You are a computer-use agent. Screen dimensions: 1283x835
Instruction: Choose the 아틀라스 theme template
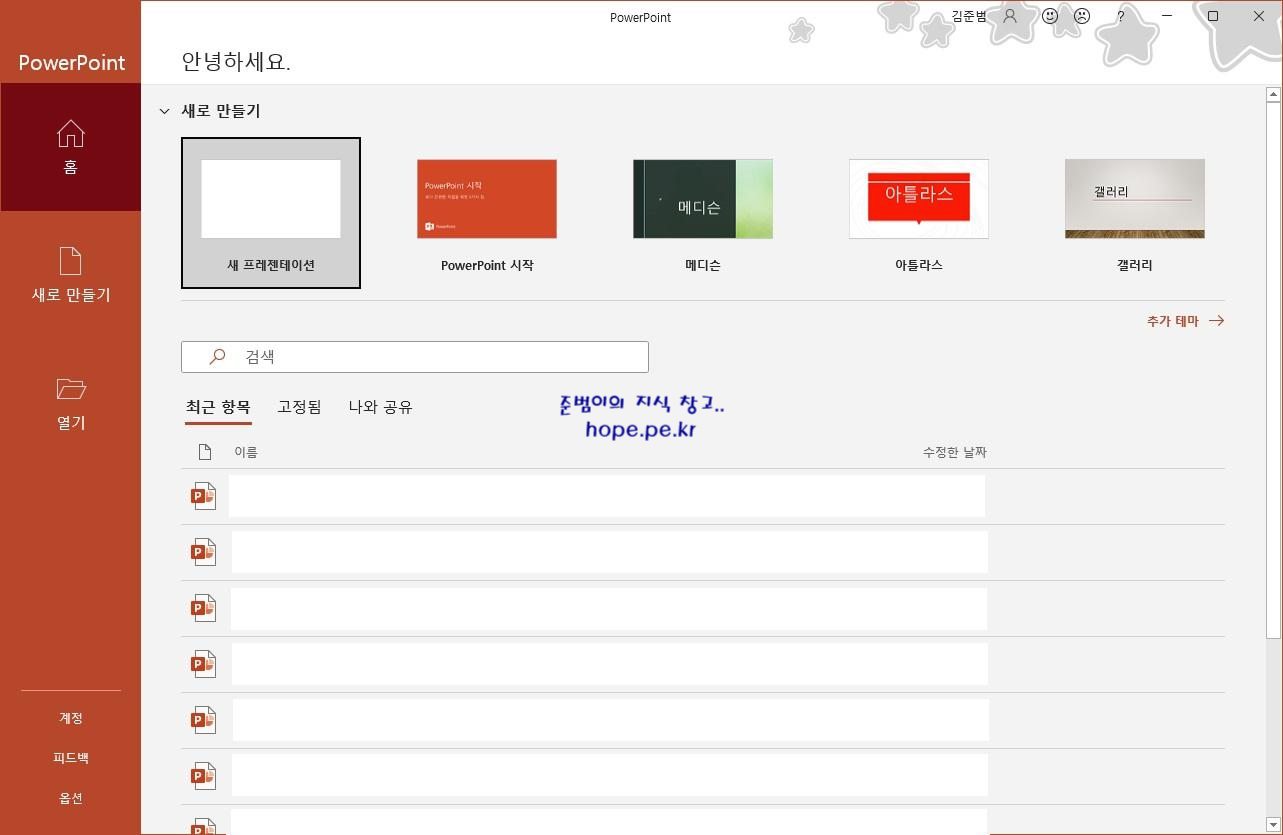click(x=919, y=213)
